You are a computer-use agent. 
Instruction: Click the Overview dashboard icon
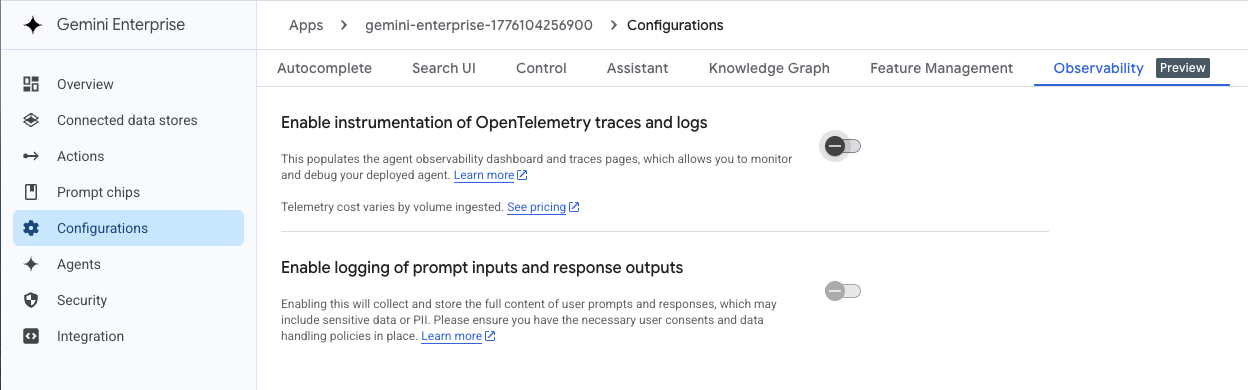(31, 84)
